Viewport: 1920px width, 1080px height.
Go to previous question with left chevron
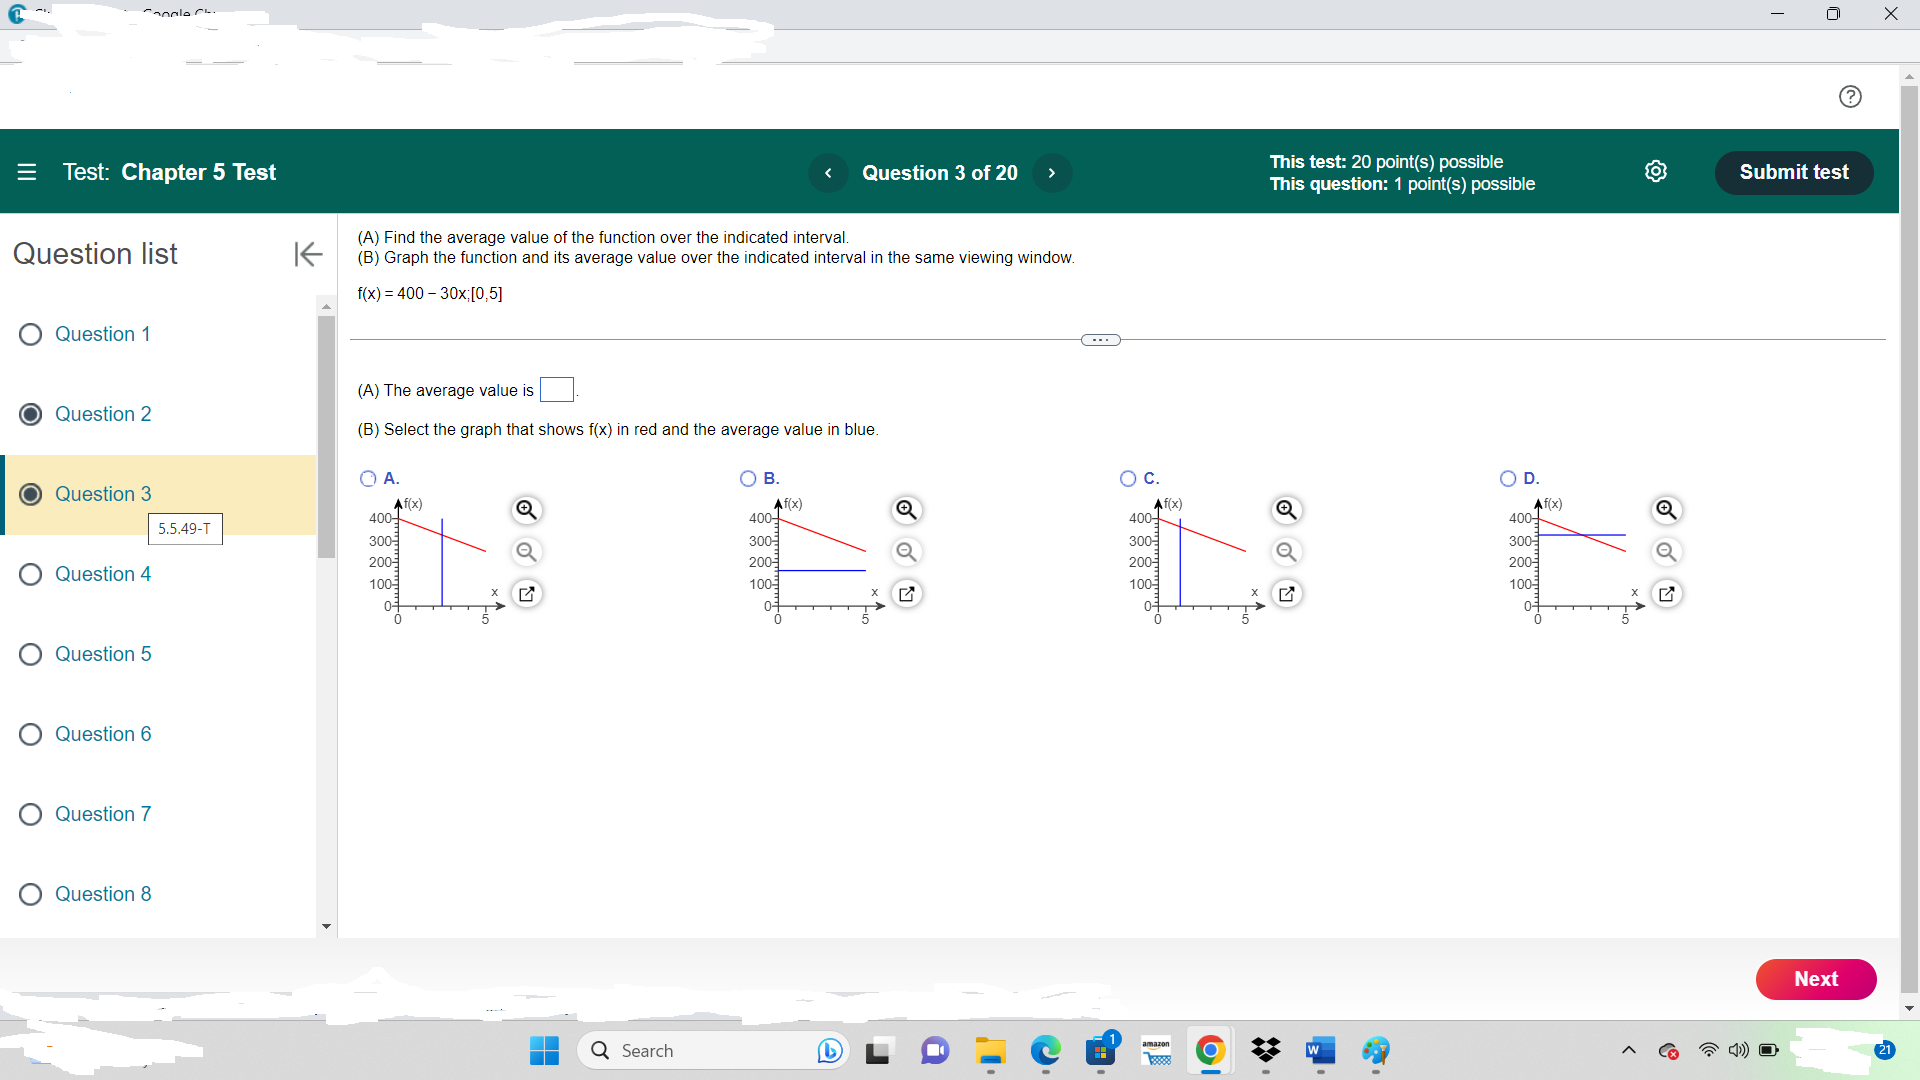click(x=828, y=173)
